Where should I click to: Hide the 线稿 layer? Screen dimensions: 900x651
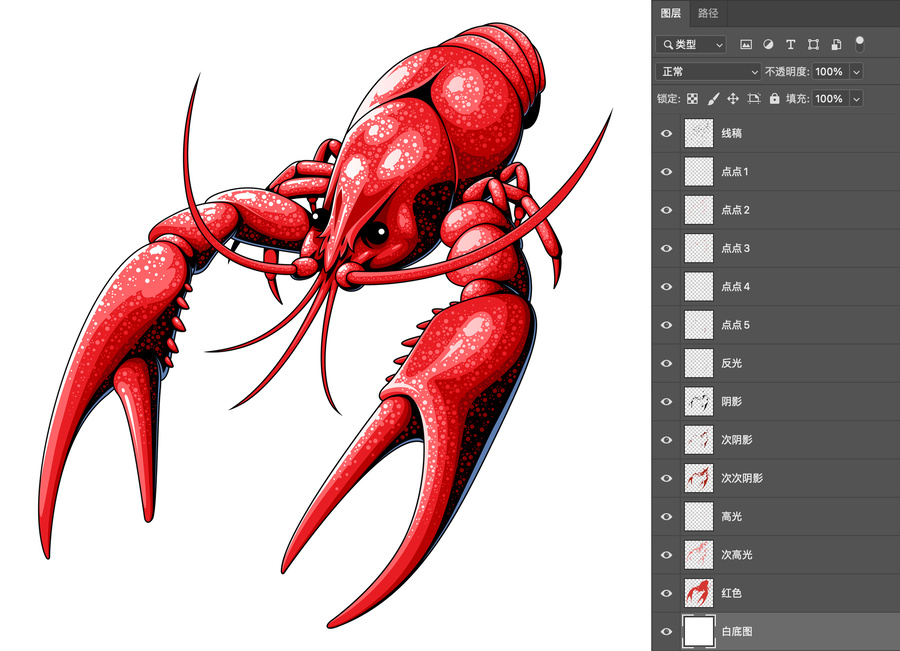point(666,133)
